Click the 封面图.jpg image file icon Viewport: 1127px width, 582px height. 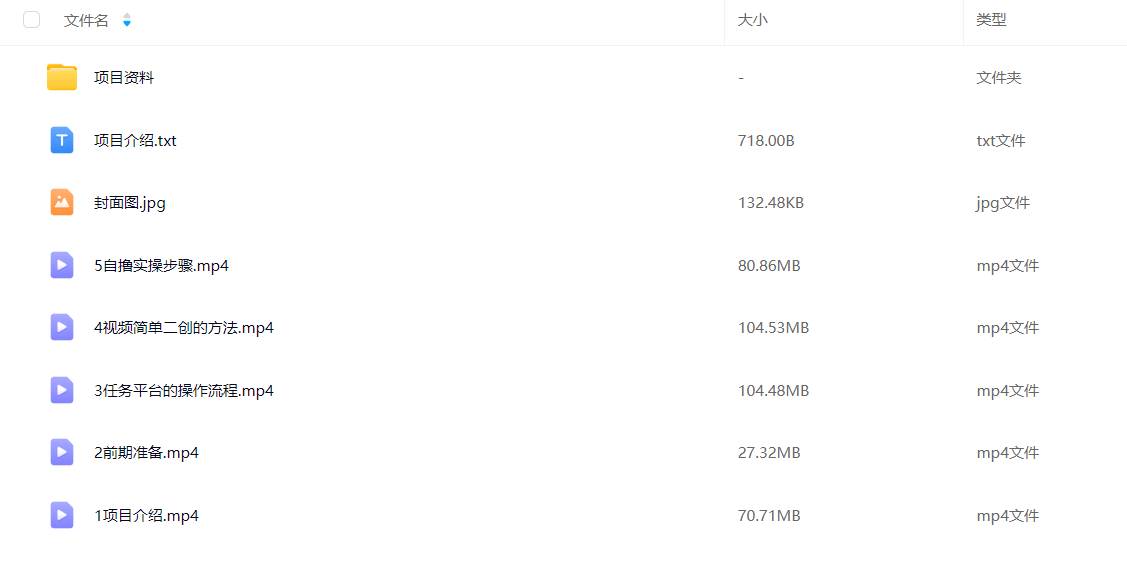coord(62,203)
